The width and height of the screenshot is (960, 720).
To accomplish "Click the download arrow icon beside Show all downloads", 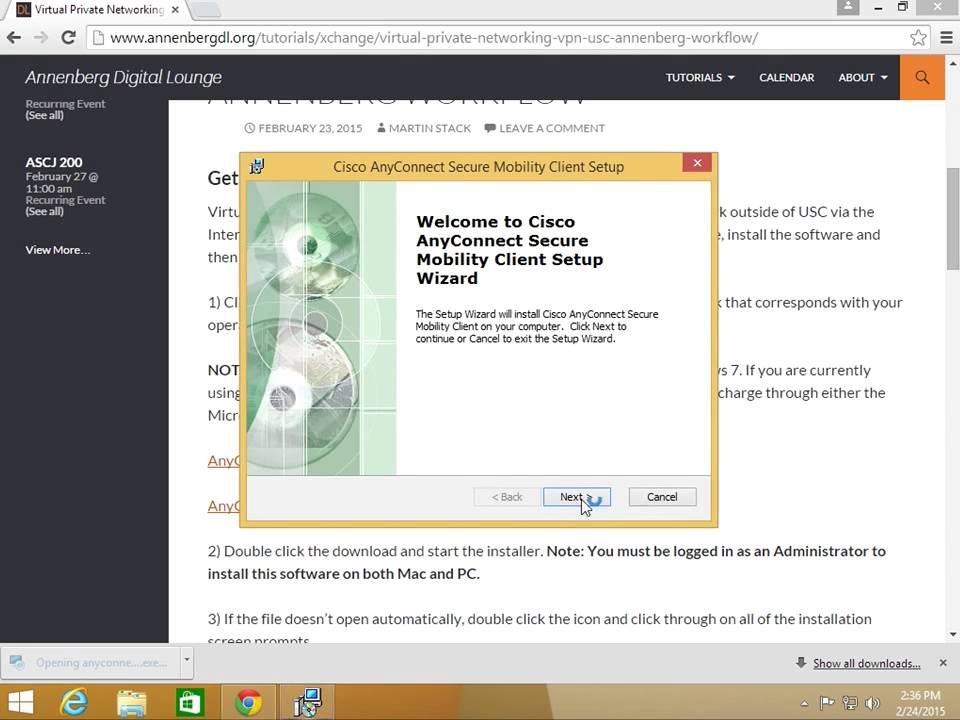I will pyautogui.click(x=801, y=662).
